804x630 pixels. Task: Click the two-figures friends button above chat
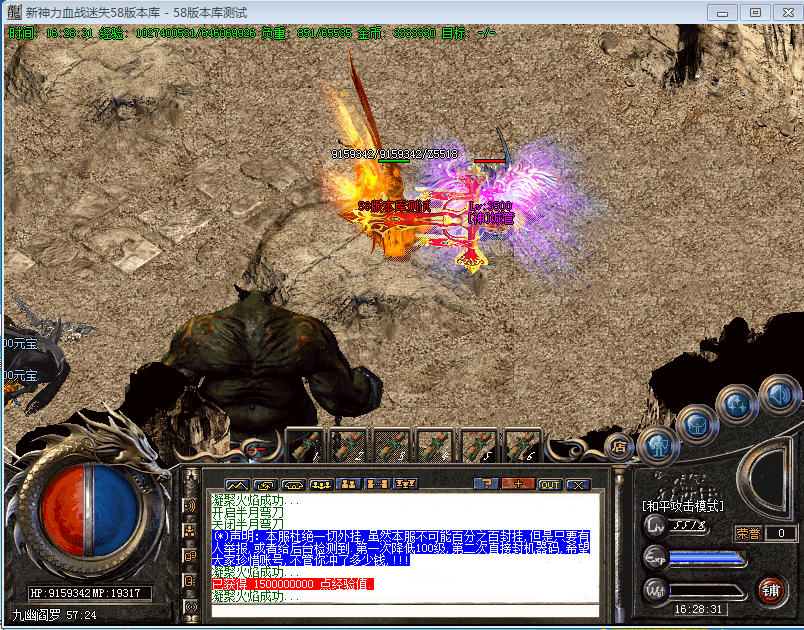pos(349,484)
